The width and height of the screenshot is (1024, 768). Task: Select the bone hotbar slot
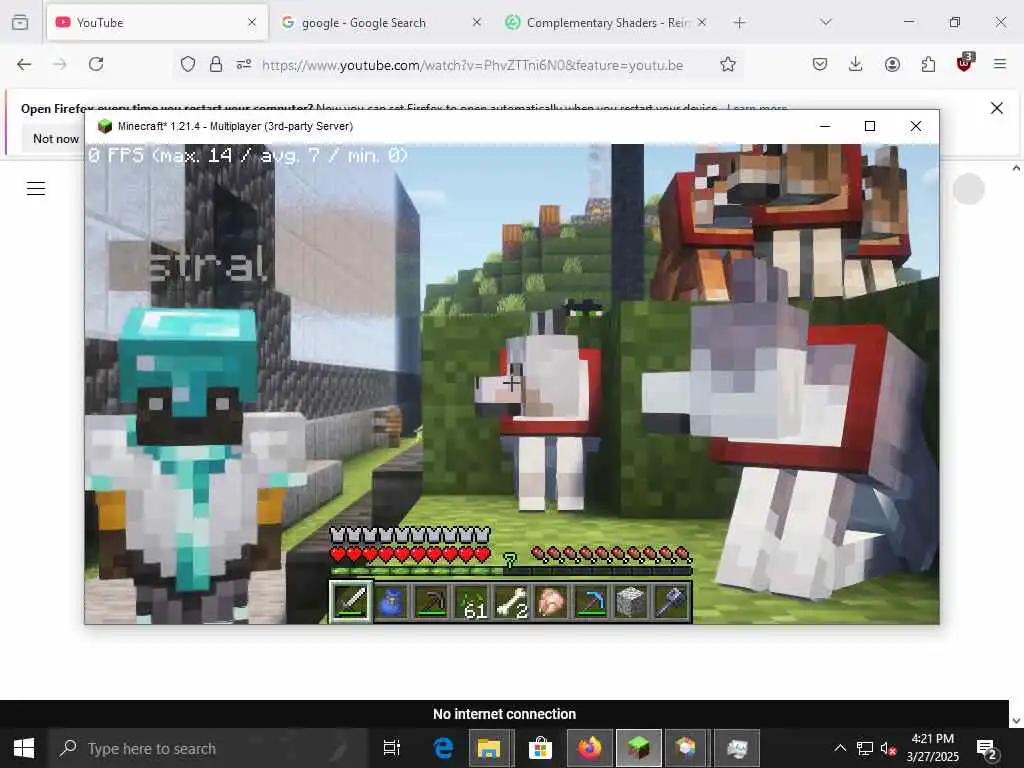click(x=511, y=601)
